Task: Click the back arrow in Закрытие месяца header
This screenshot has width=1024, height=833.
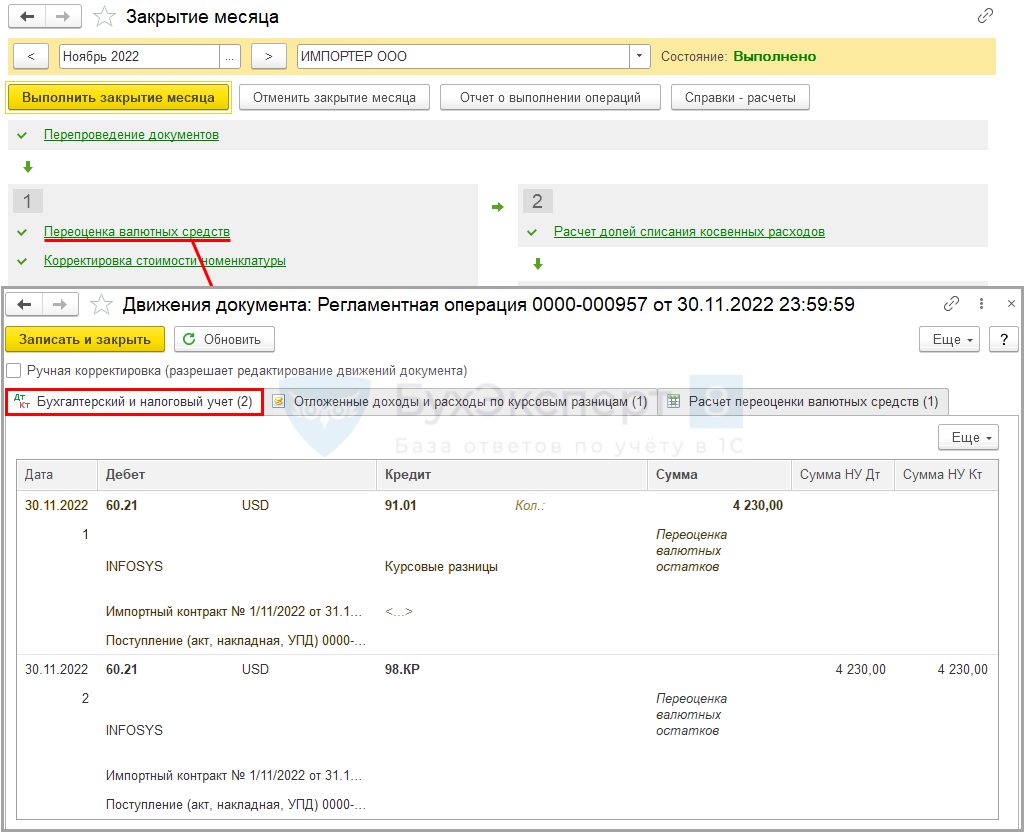Action: [x=28, y=17]
